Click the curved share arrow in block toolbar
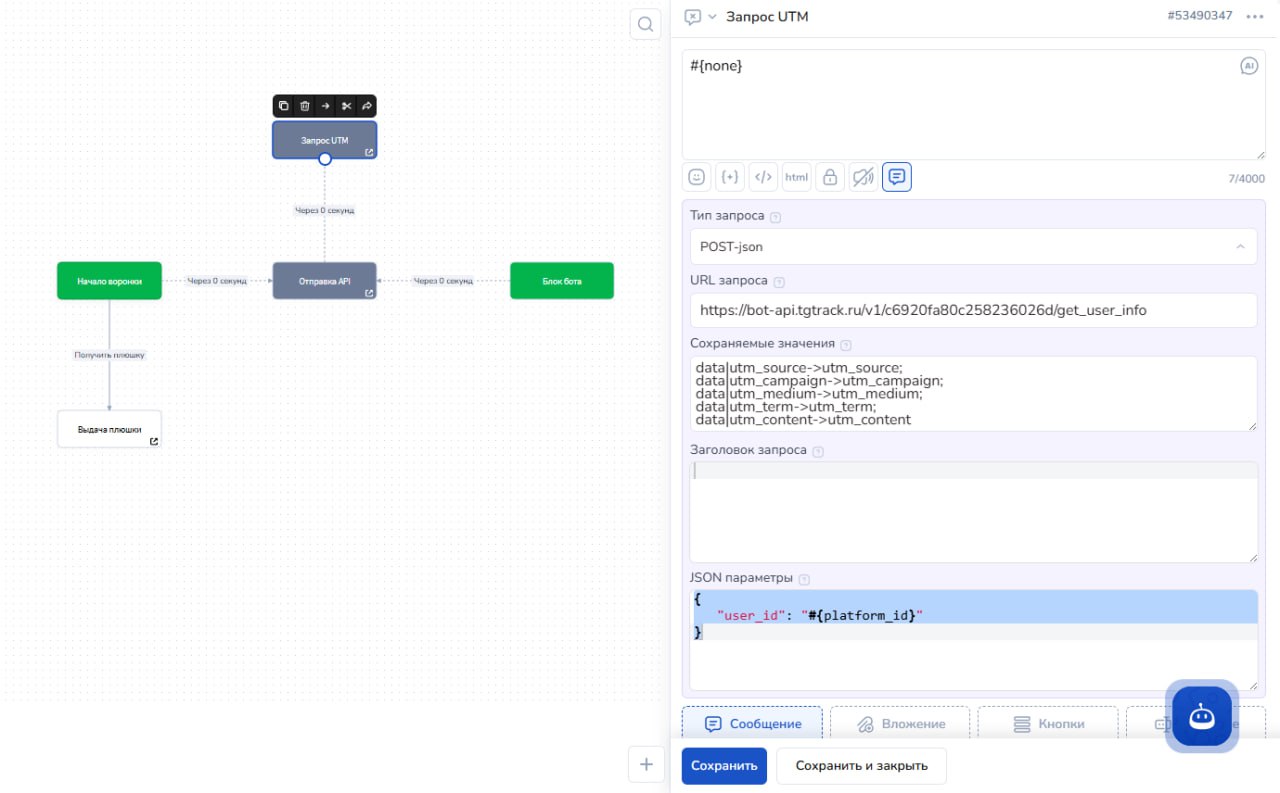1280x793 pixels. (x=366, y=106)
